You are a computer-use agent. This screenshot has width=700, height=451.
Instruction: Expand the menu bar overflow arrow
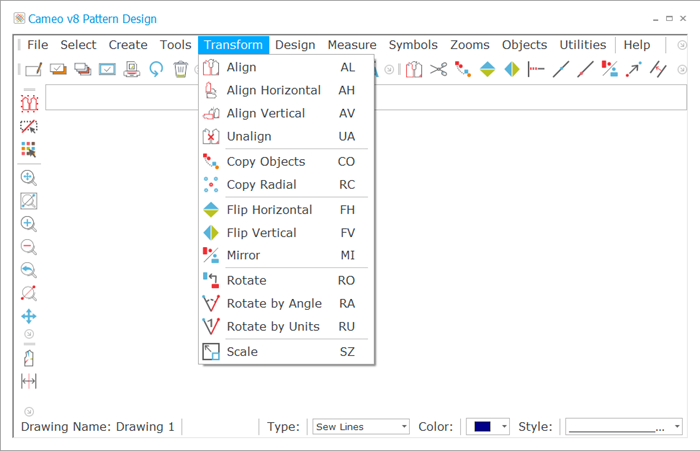click(682, 45)
